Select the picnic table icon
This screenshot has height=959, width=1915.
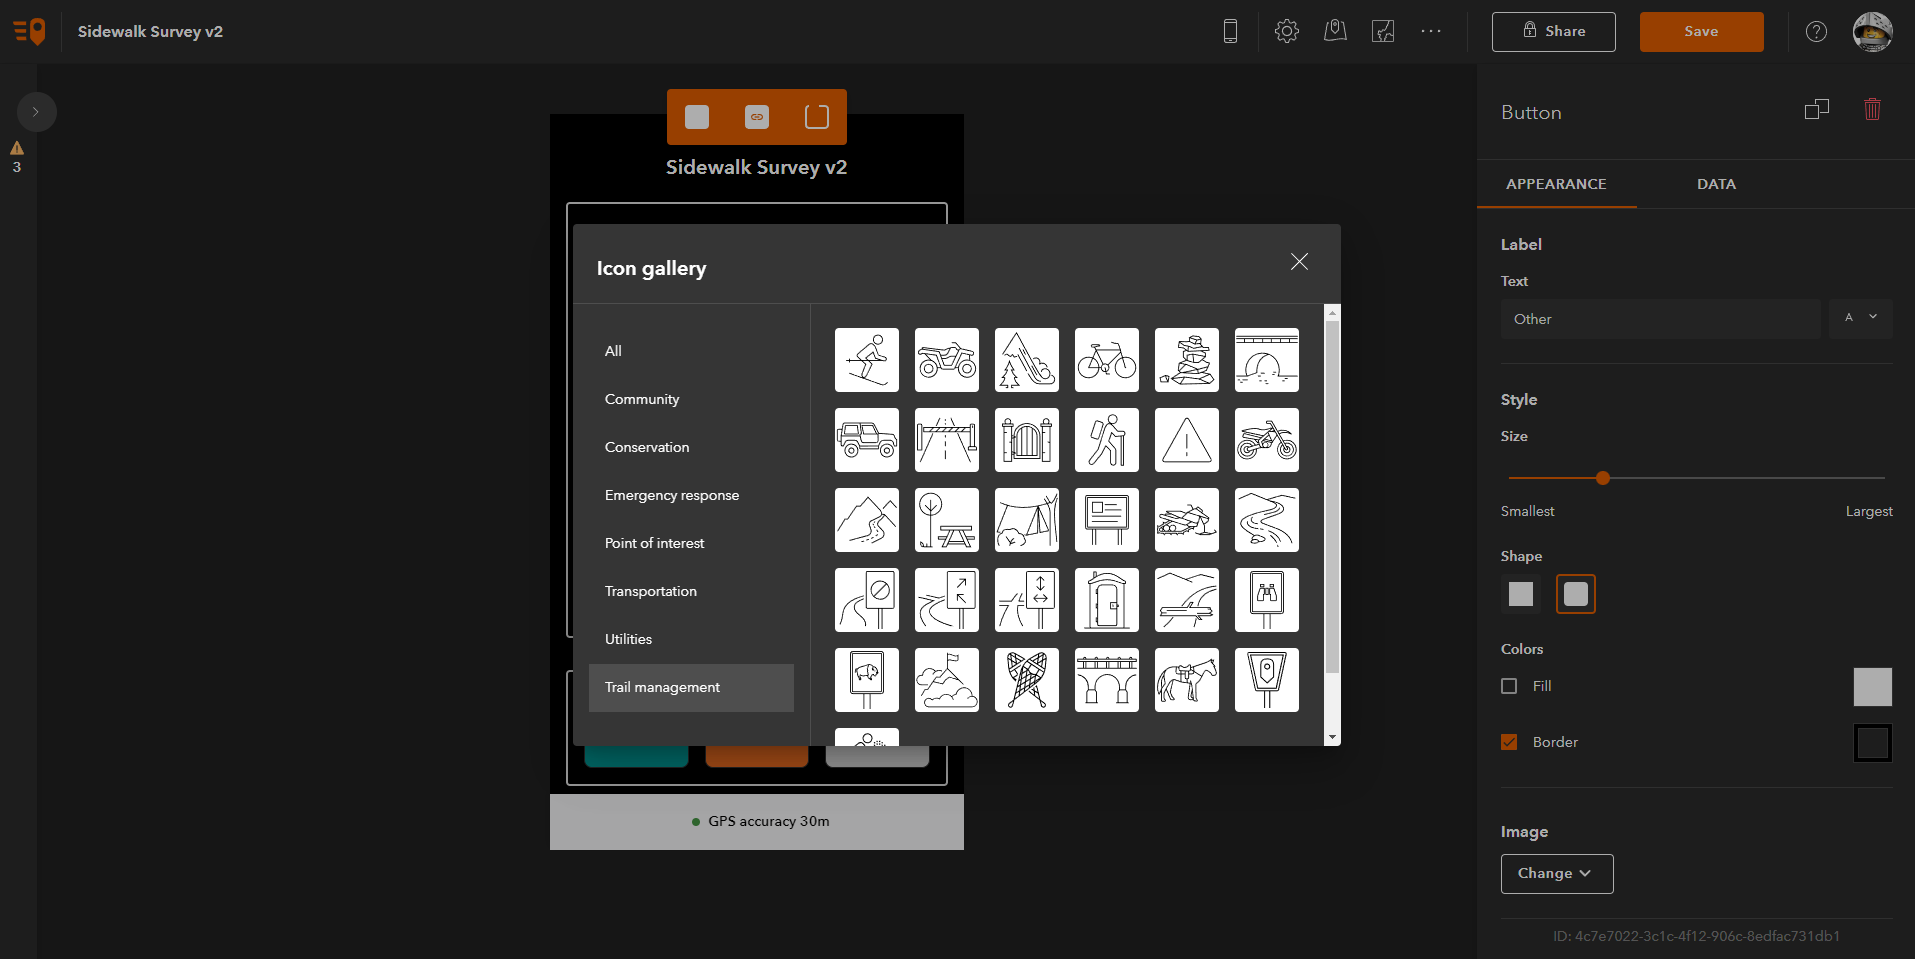[946, 520]
